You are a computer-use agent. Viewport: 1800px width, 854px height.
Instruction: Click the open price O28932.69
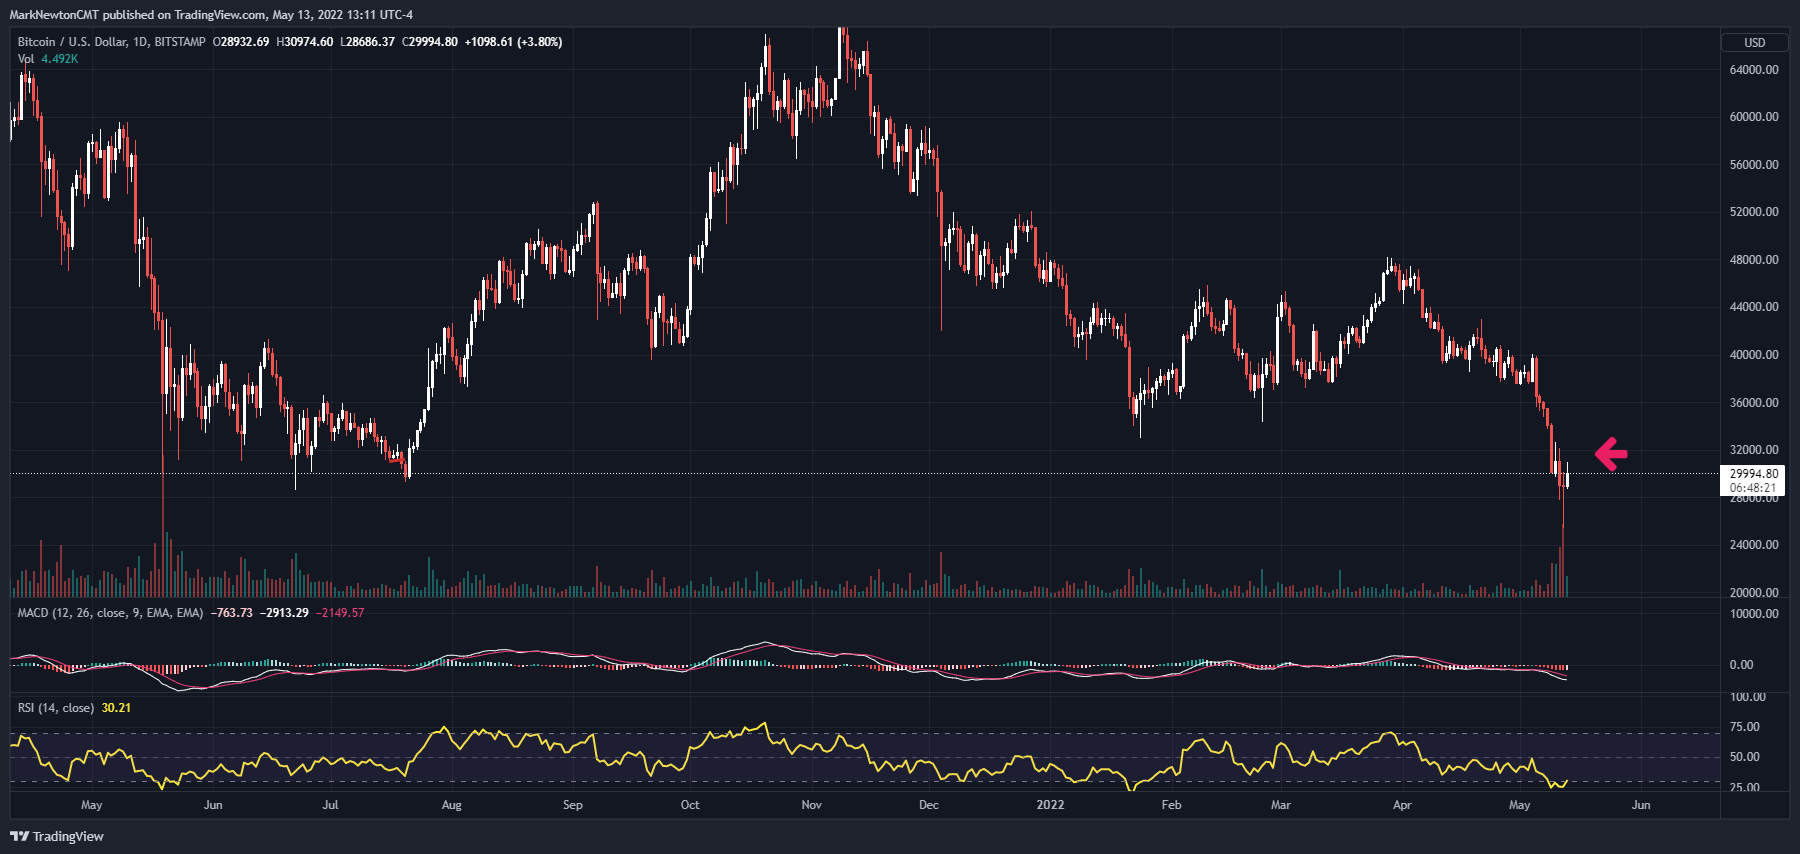[x=241, y=42]
